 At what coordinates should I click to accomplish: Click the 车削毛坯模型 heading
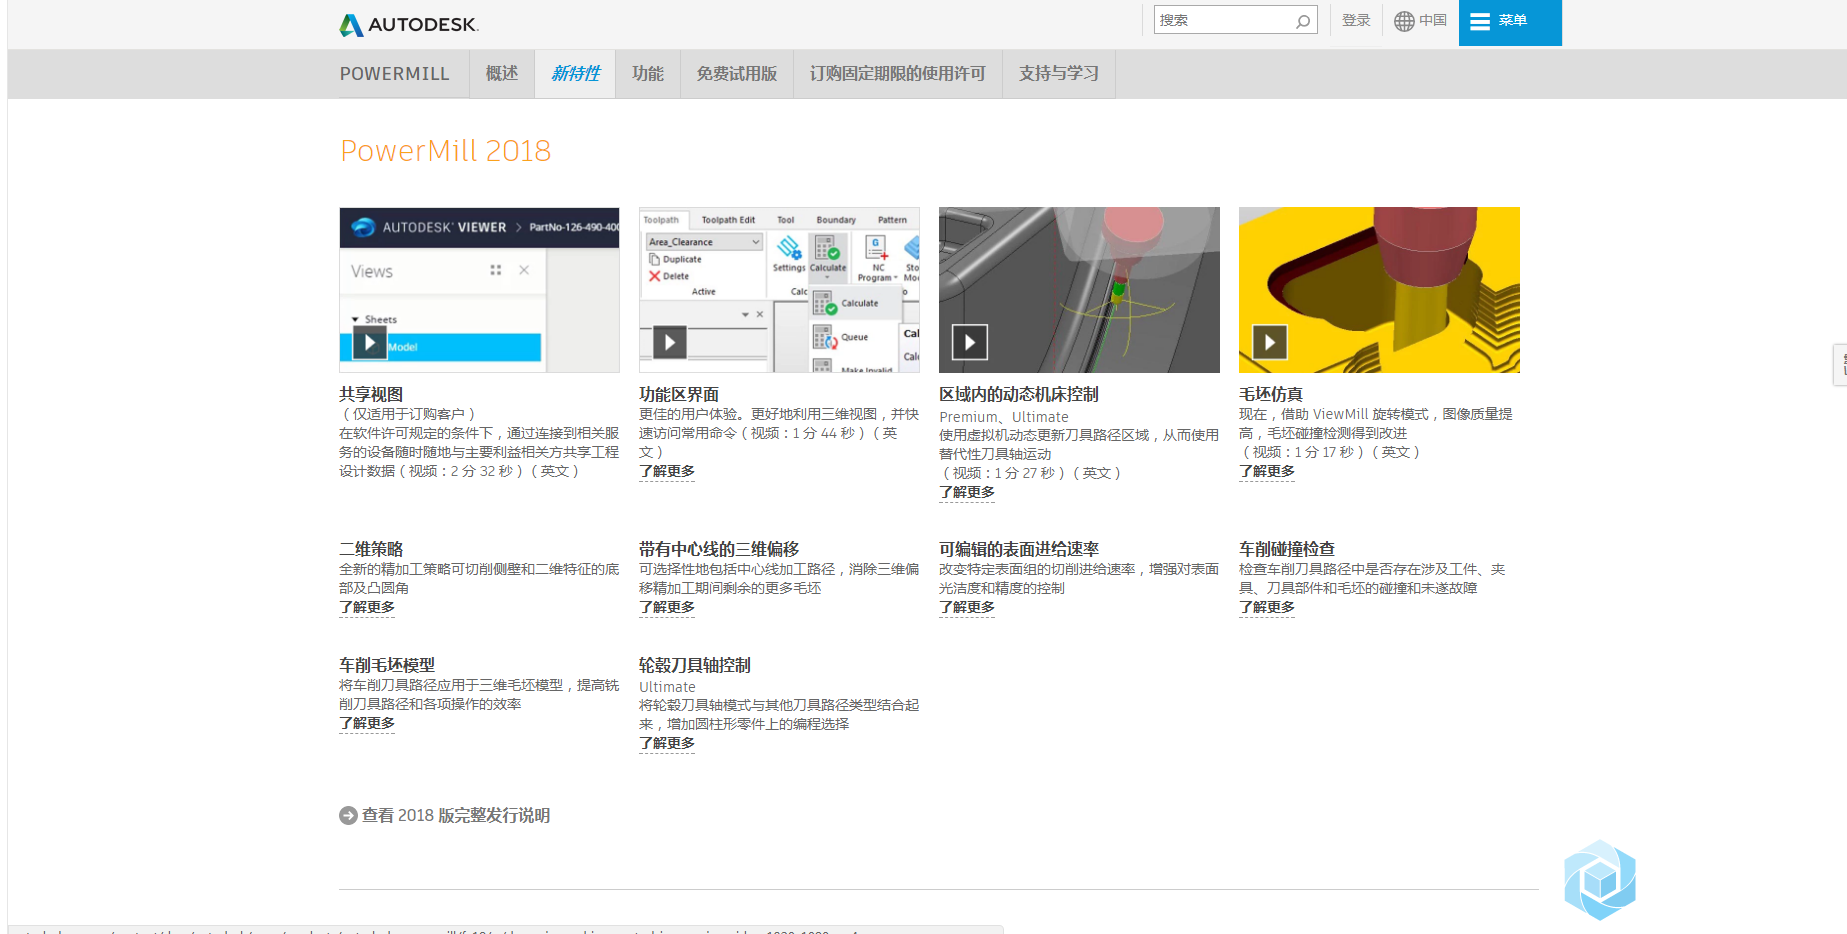click(387, 665)
